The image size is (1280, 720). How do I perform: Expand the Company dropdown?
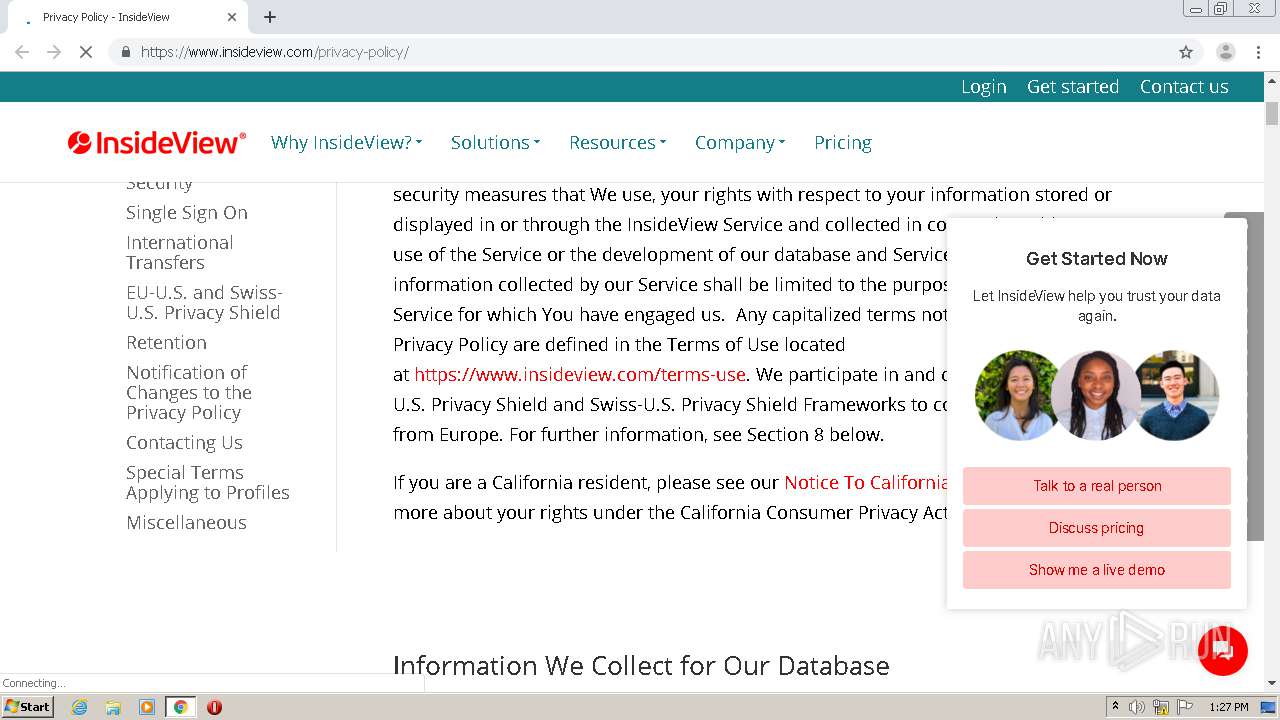(740, 143)
